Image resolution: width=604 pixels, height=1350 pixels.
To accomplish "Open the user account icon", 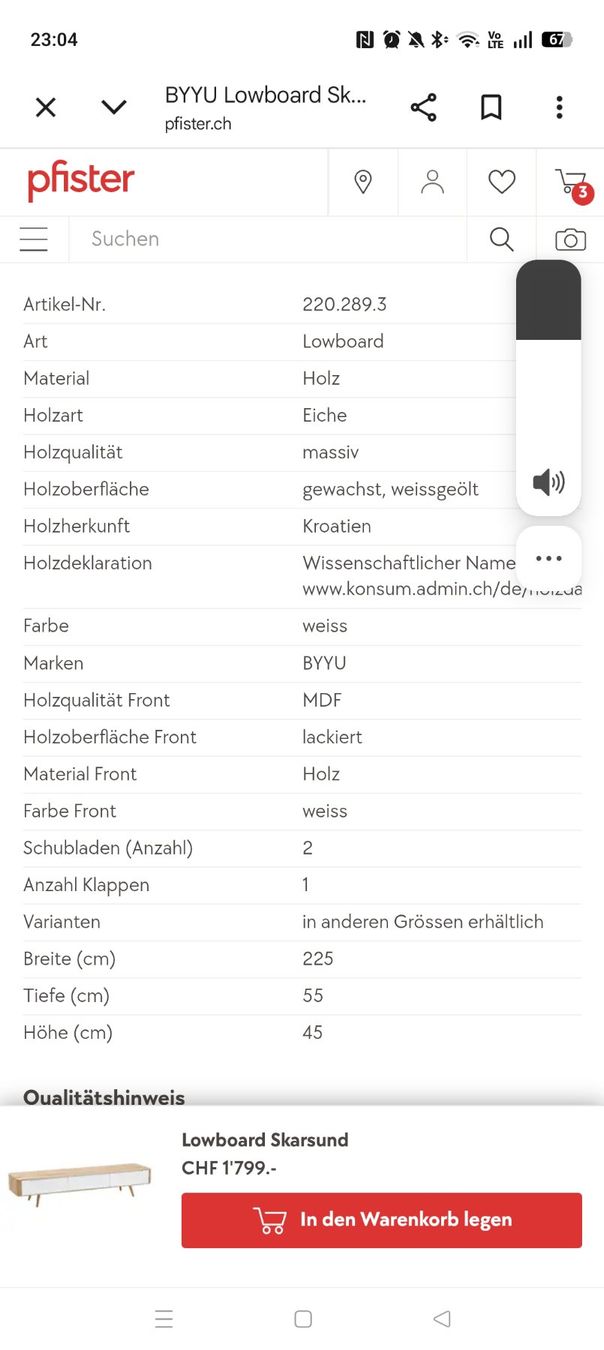I will 432,182.
